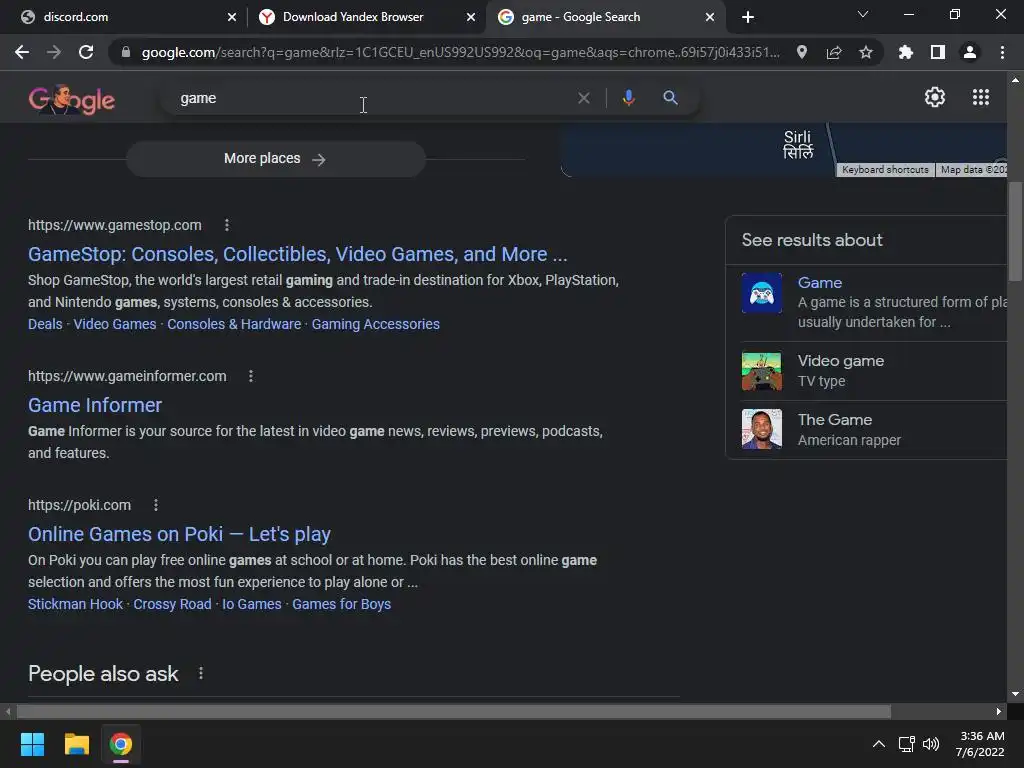Screen dimensions: 1024x768
Task: Open the Chrome profile avatar
Action: (x=969, y=52)
